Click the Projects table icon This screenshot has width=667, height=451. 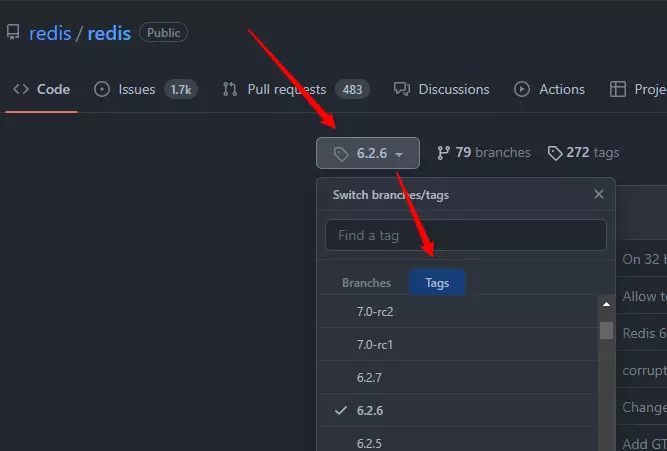tap(618, 89)
